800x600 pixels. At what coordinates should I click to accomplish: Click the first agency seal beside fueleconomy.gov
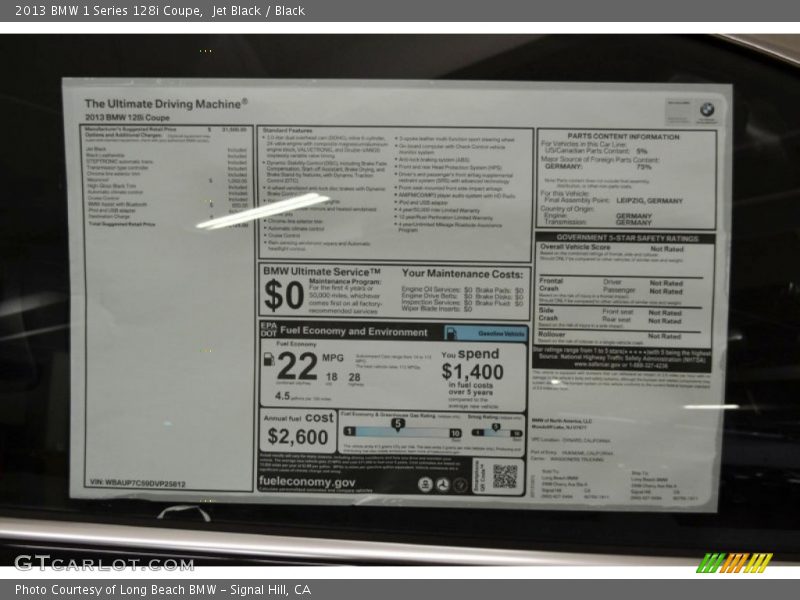(x=424, y=484)
